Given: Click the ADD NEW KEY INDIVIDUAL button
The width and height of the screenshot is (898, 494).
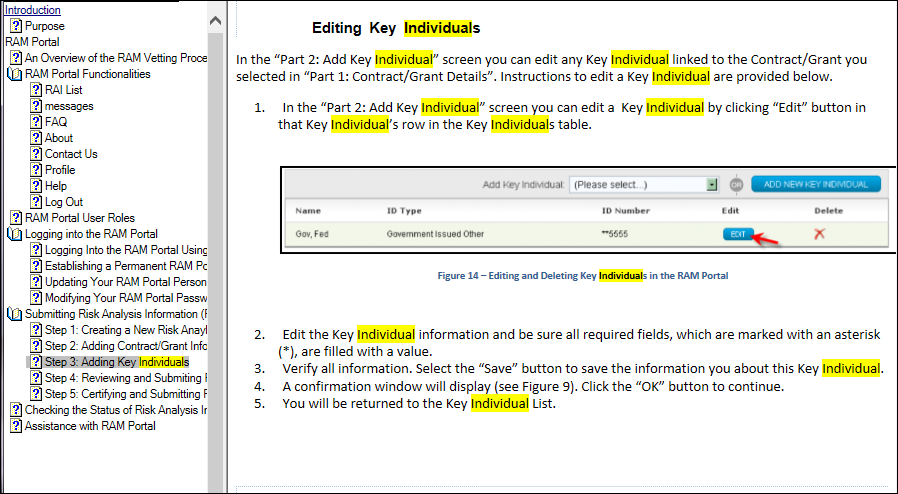Looking at the screenshot, I should [816, 185].
